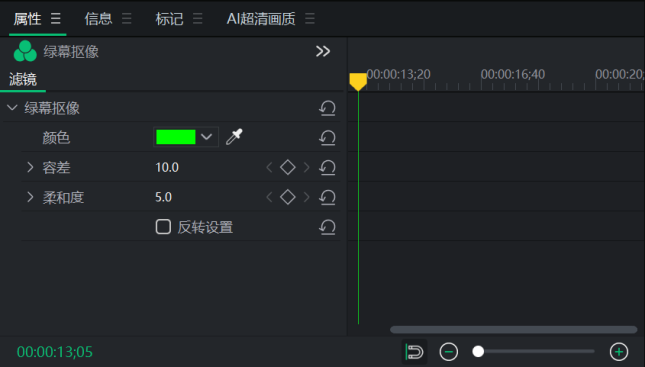Pick color with the eyedropper tool

click(234, 137)
